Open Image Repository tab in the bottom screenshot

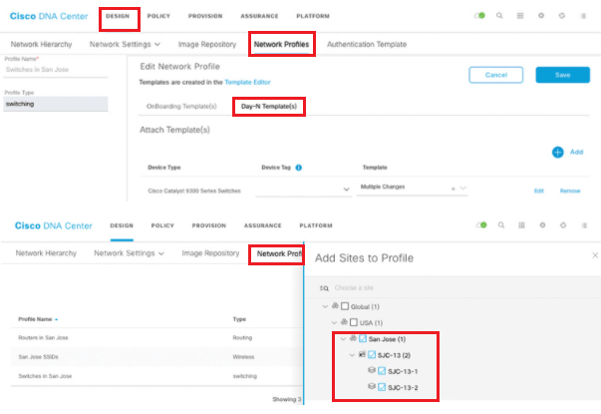[210, 253]
